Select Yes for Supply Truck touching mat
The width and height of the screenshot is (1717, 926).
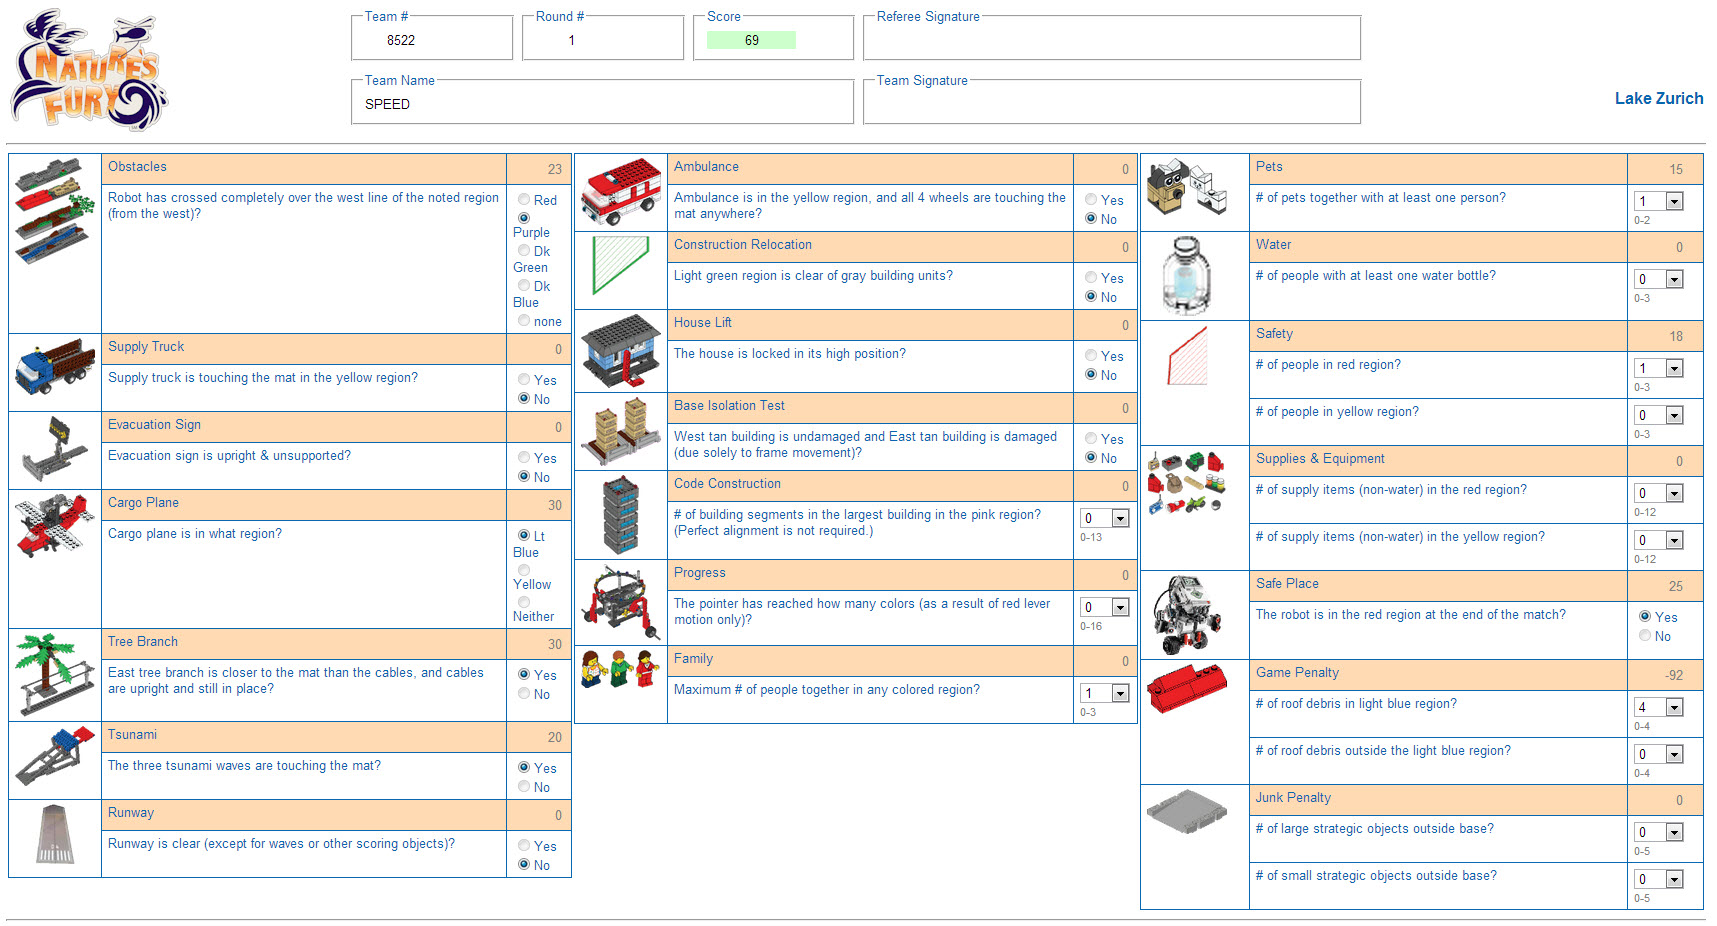pyautogui.click(x=524, y=380)
